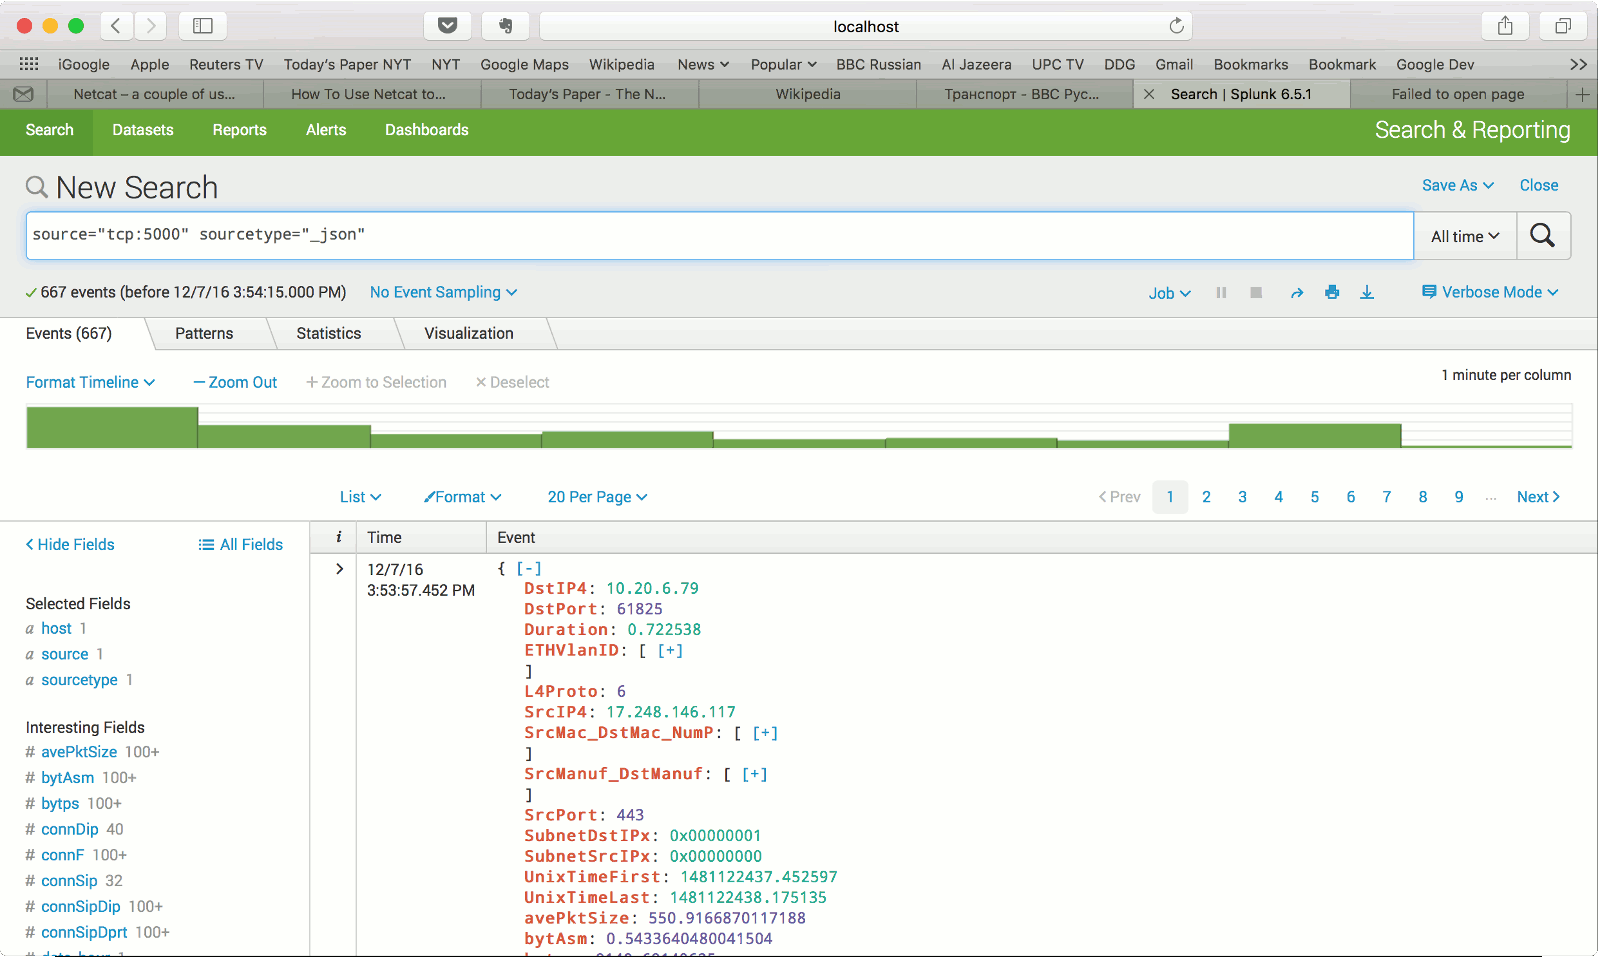Open Format Timeline dropdown

click(90, 382)
